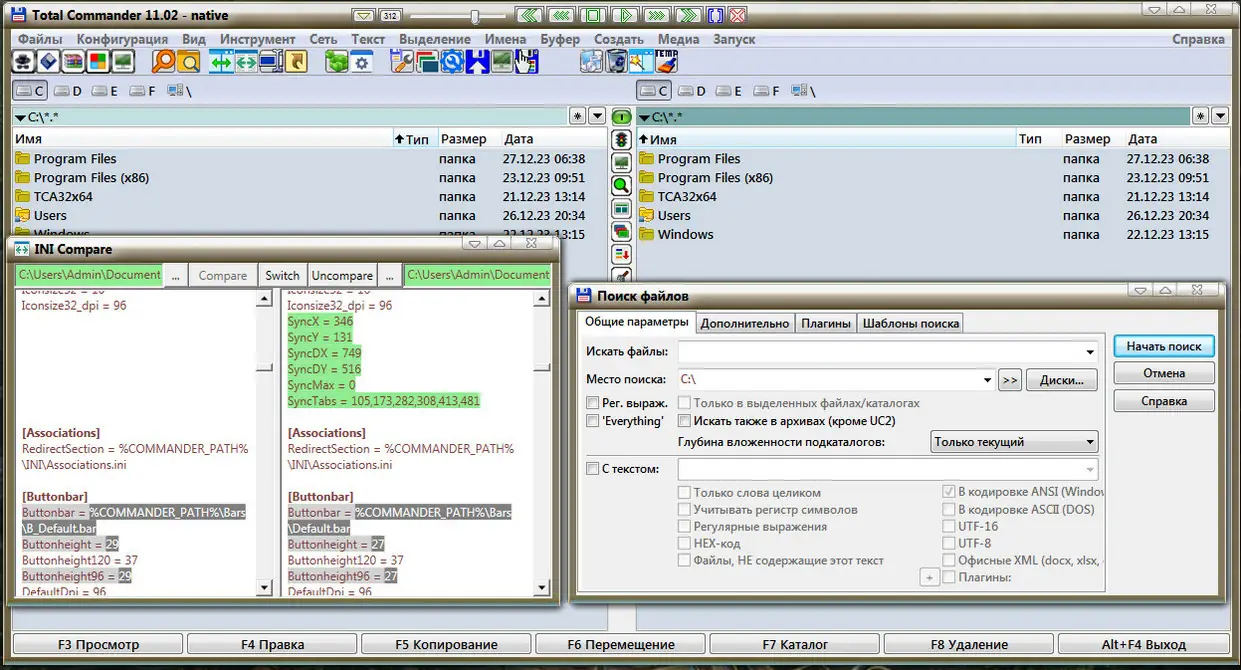Toggle the UTF-16 checkbox

tap(949, 526)
